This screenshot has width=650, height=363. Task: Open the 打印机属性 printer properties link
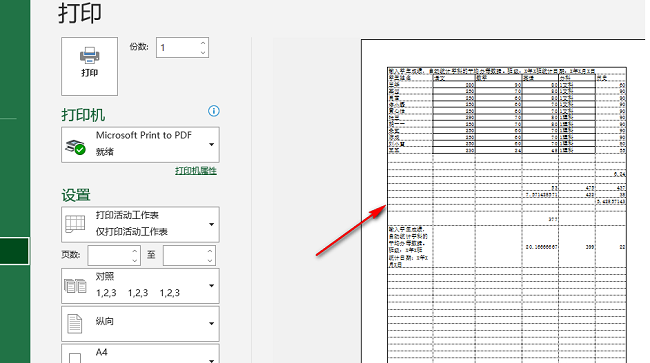[x=196, y=170]
